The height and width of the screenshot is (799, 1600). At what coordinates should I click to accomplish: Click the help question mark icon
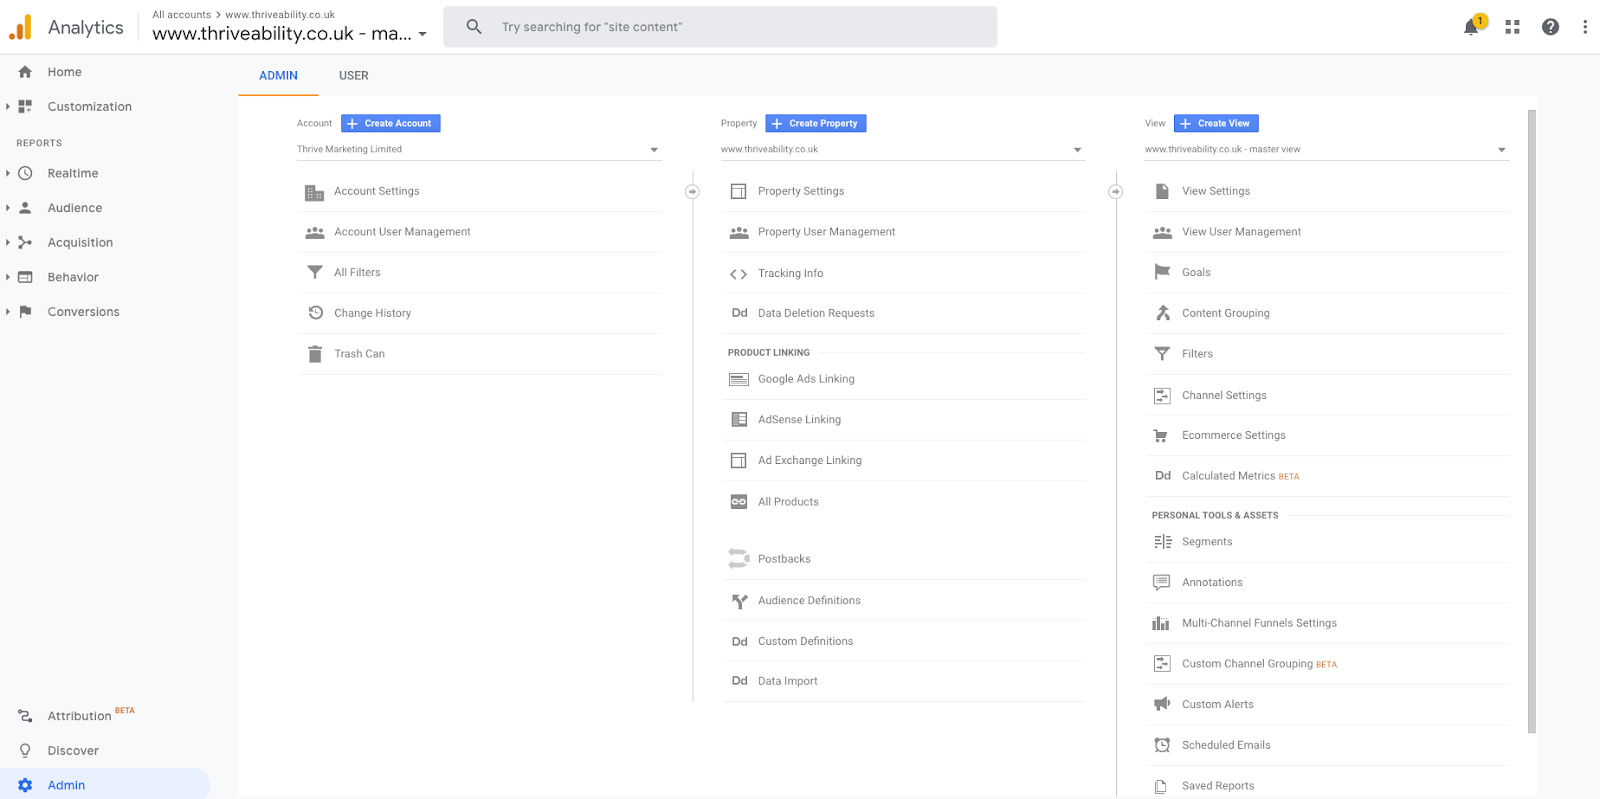pos(1550,27)
